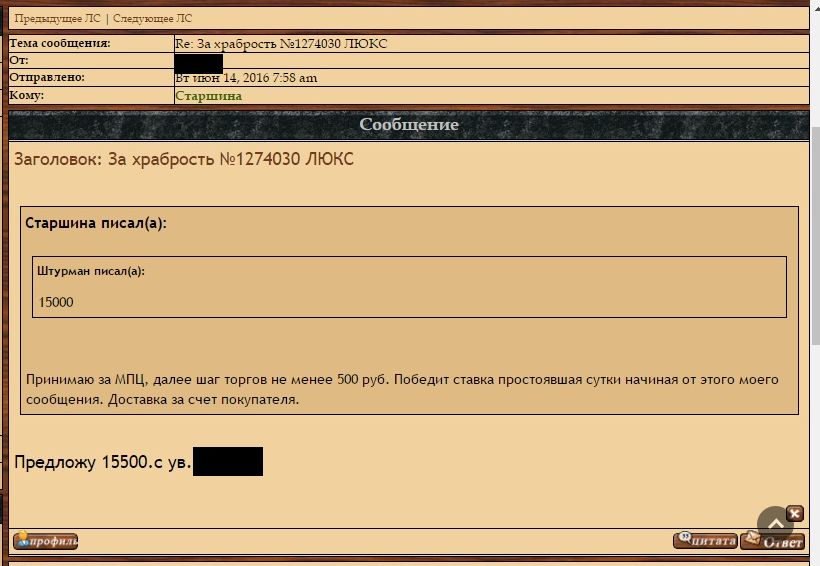820x566 pixels.
Task: Click the Принимаю за МПЦ quoted paragraph
Action: click(x=402, y=389)
